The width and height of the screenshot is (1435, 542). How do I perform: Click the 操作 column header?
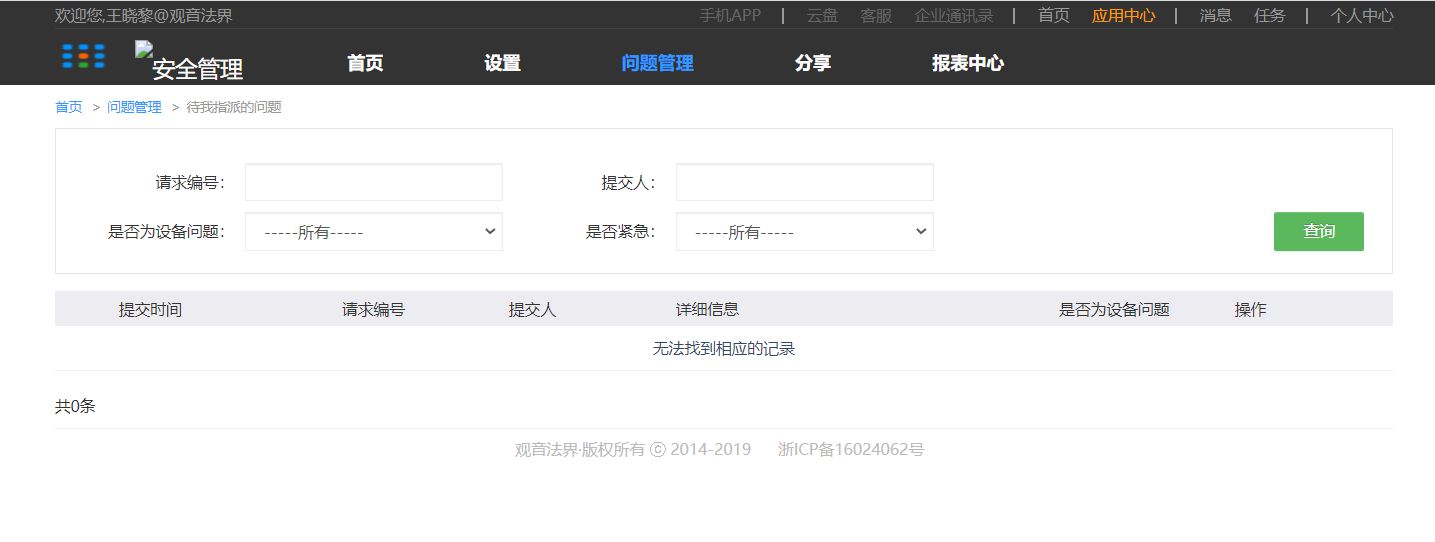tap(1251, 310)
